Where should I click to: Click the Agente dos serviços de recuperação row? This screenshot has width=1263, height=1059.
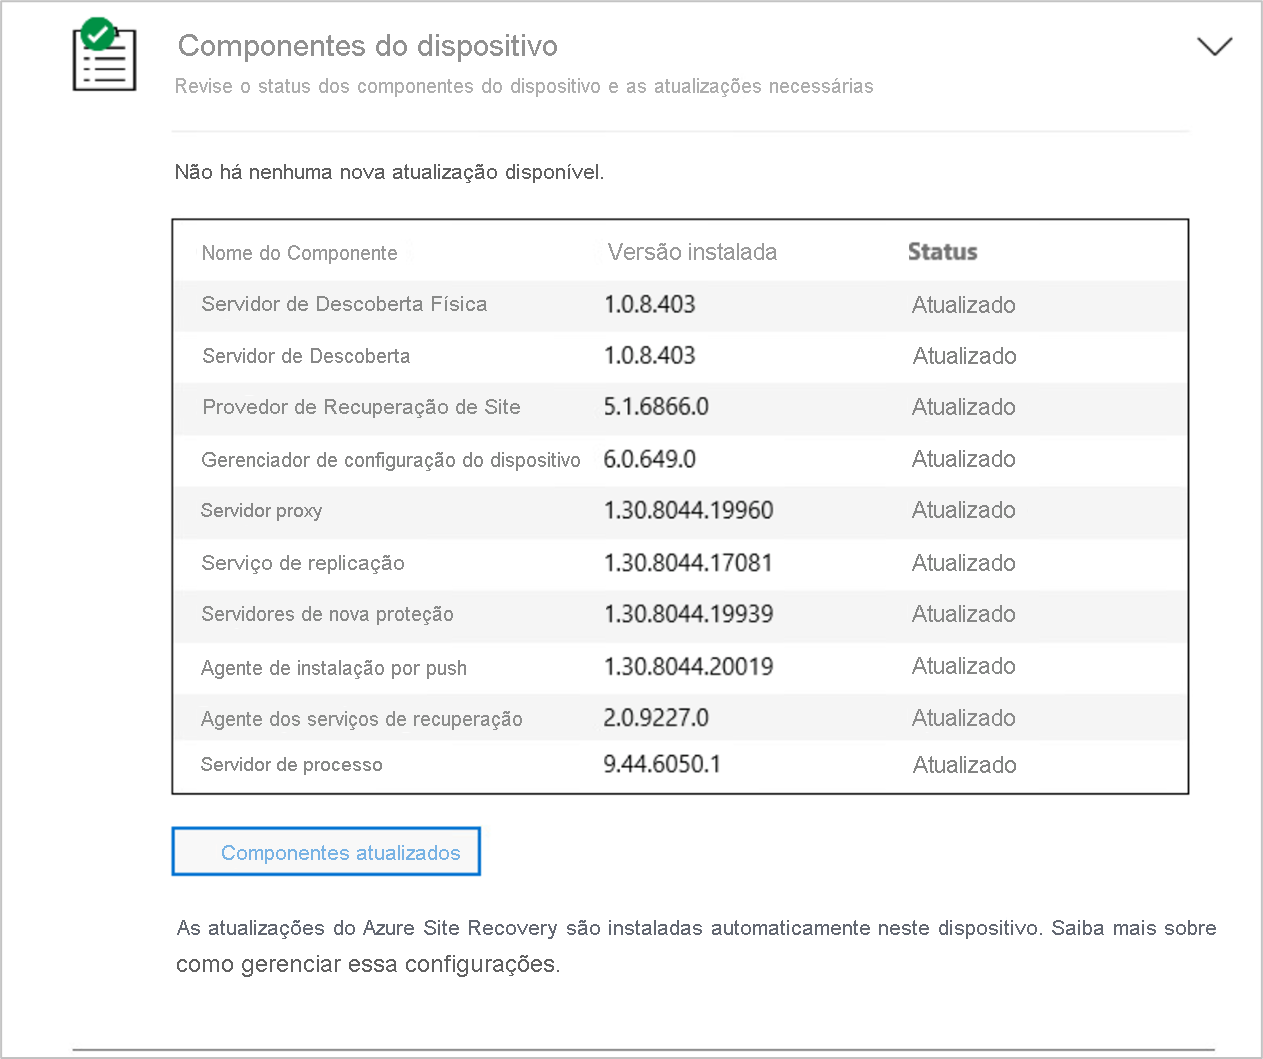tap(365, 718)
